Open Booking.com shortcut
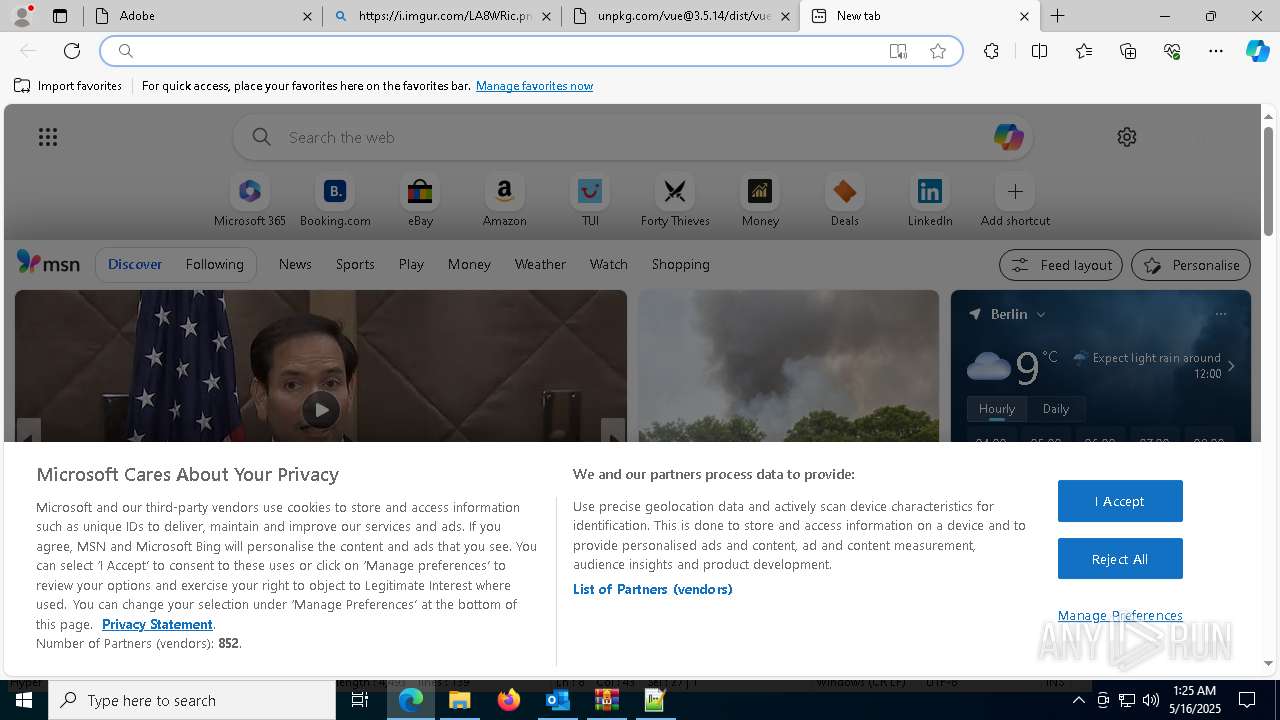 pos(335,201)
